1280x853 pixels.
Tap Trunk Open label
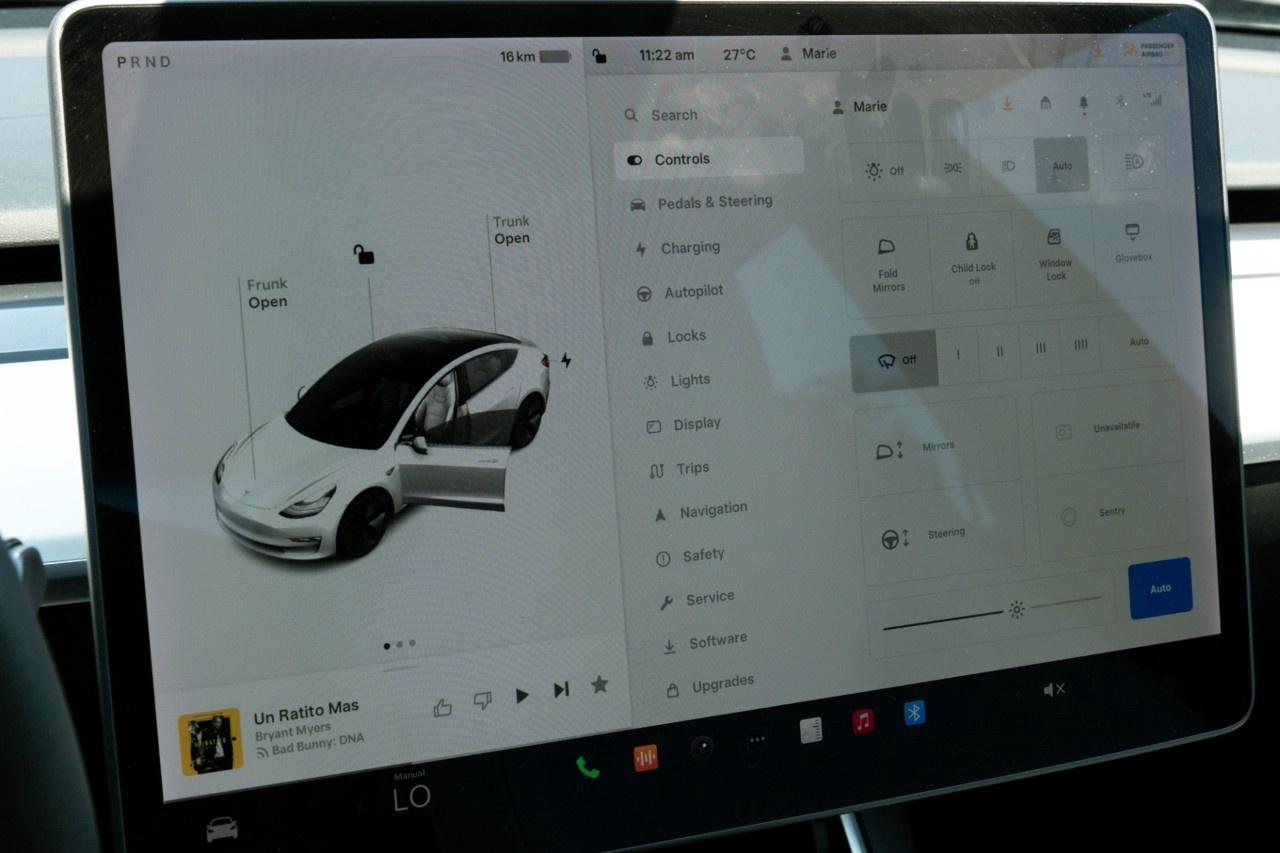click(511, 230)
